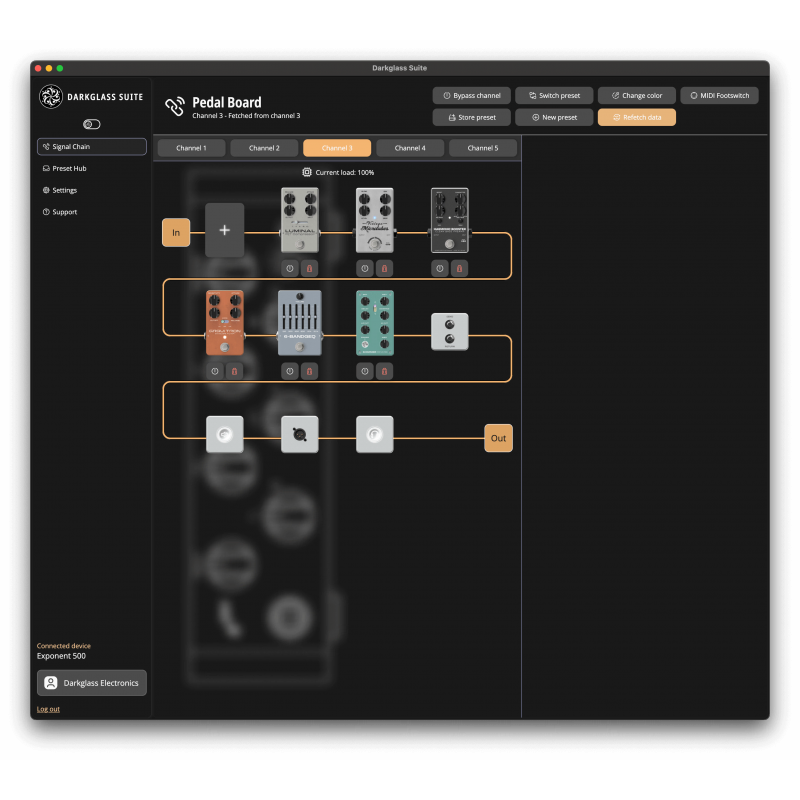Select the teal eight-knob pedal

pos(374,323)
